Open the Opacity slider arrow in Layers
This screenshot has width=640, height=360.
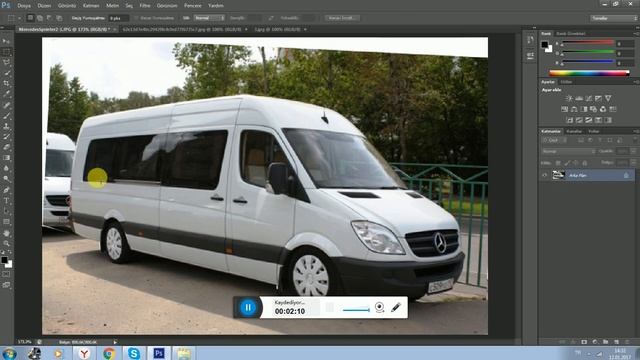pos(633,151)
